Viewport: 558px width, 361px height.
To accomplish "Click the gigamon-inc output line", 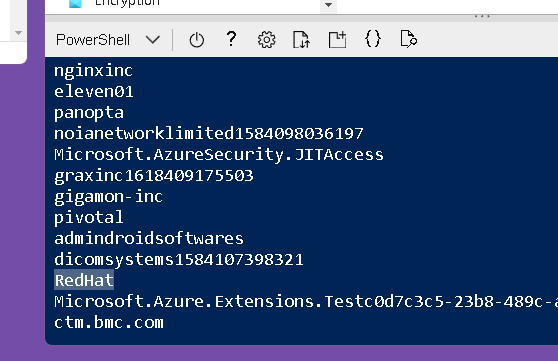I will click(109, 197).
